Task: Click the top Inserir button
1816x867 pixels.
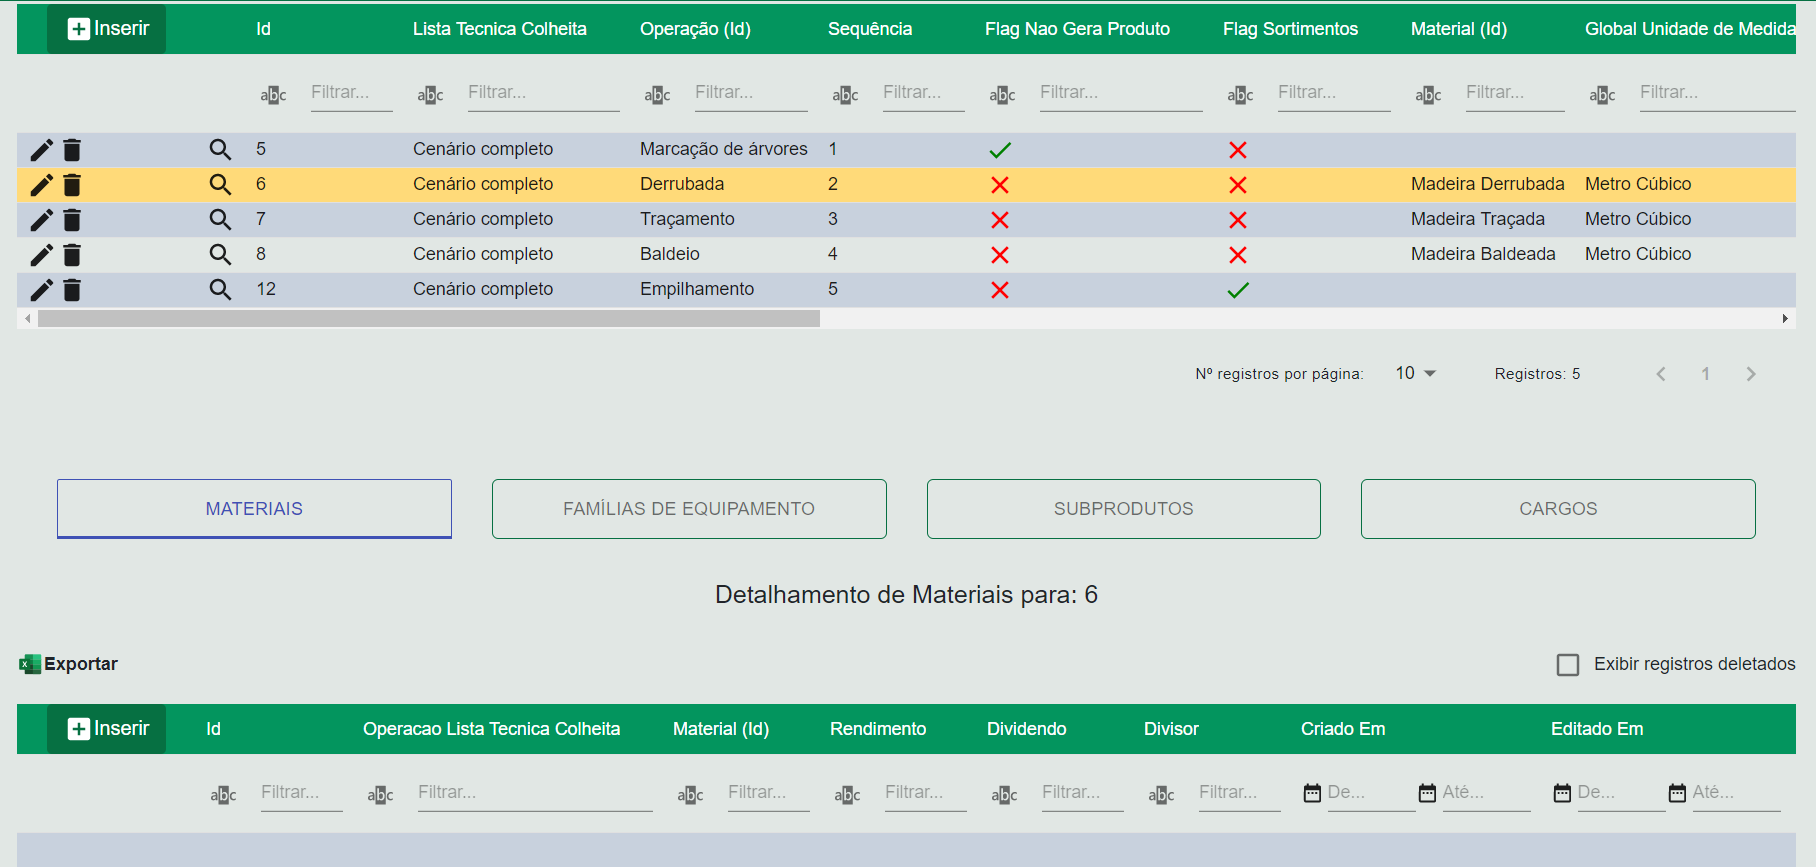Action: (107, 29)
